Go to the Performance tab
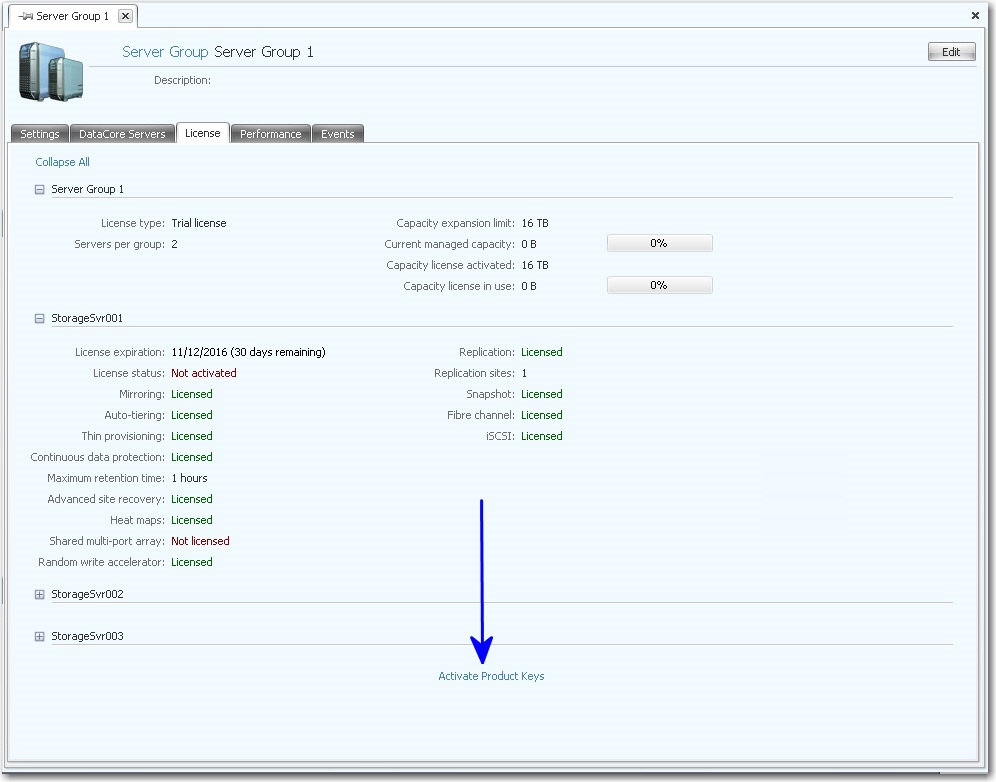The image size is (996, 782). point(270,134)
